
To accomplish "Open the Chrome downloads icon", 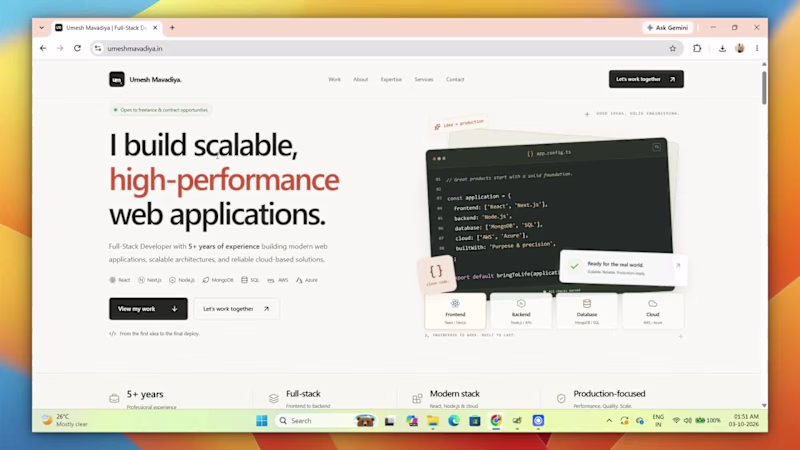I will [722, 48].
